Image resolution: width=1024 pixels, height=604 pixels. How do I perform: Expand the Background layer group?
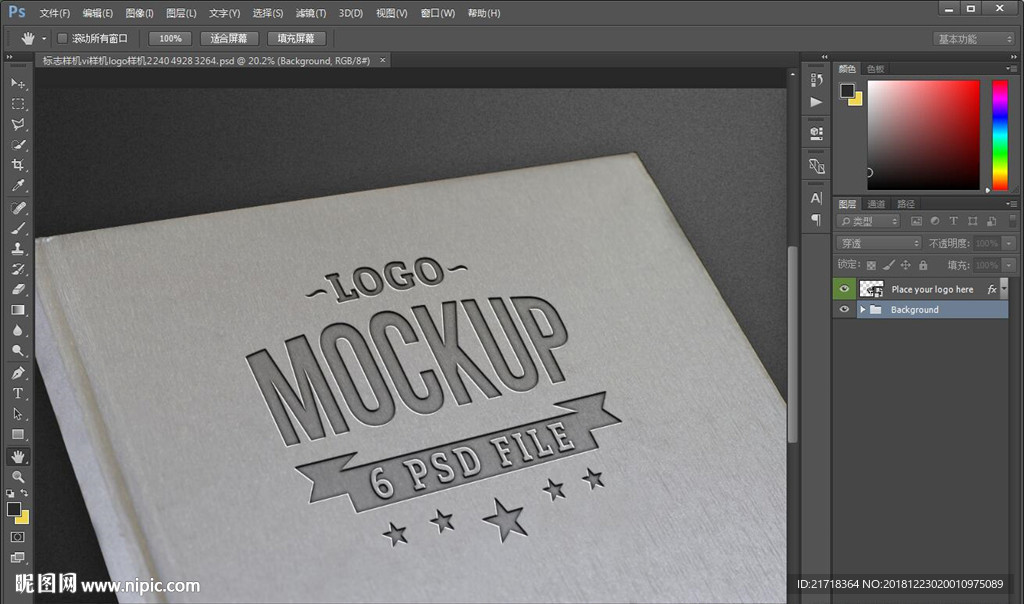863,310
